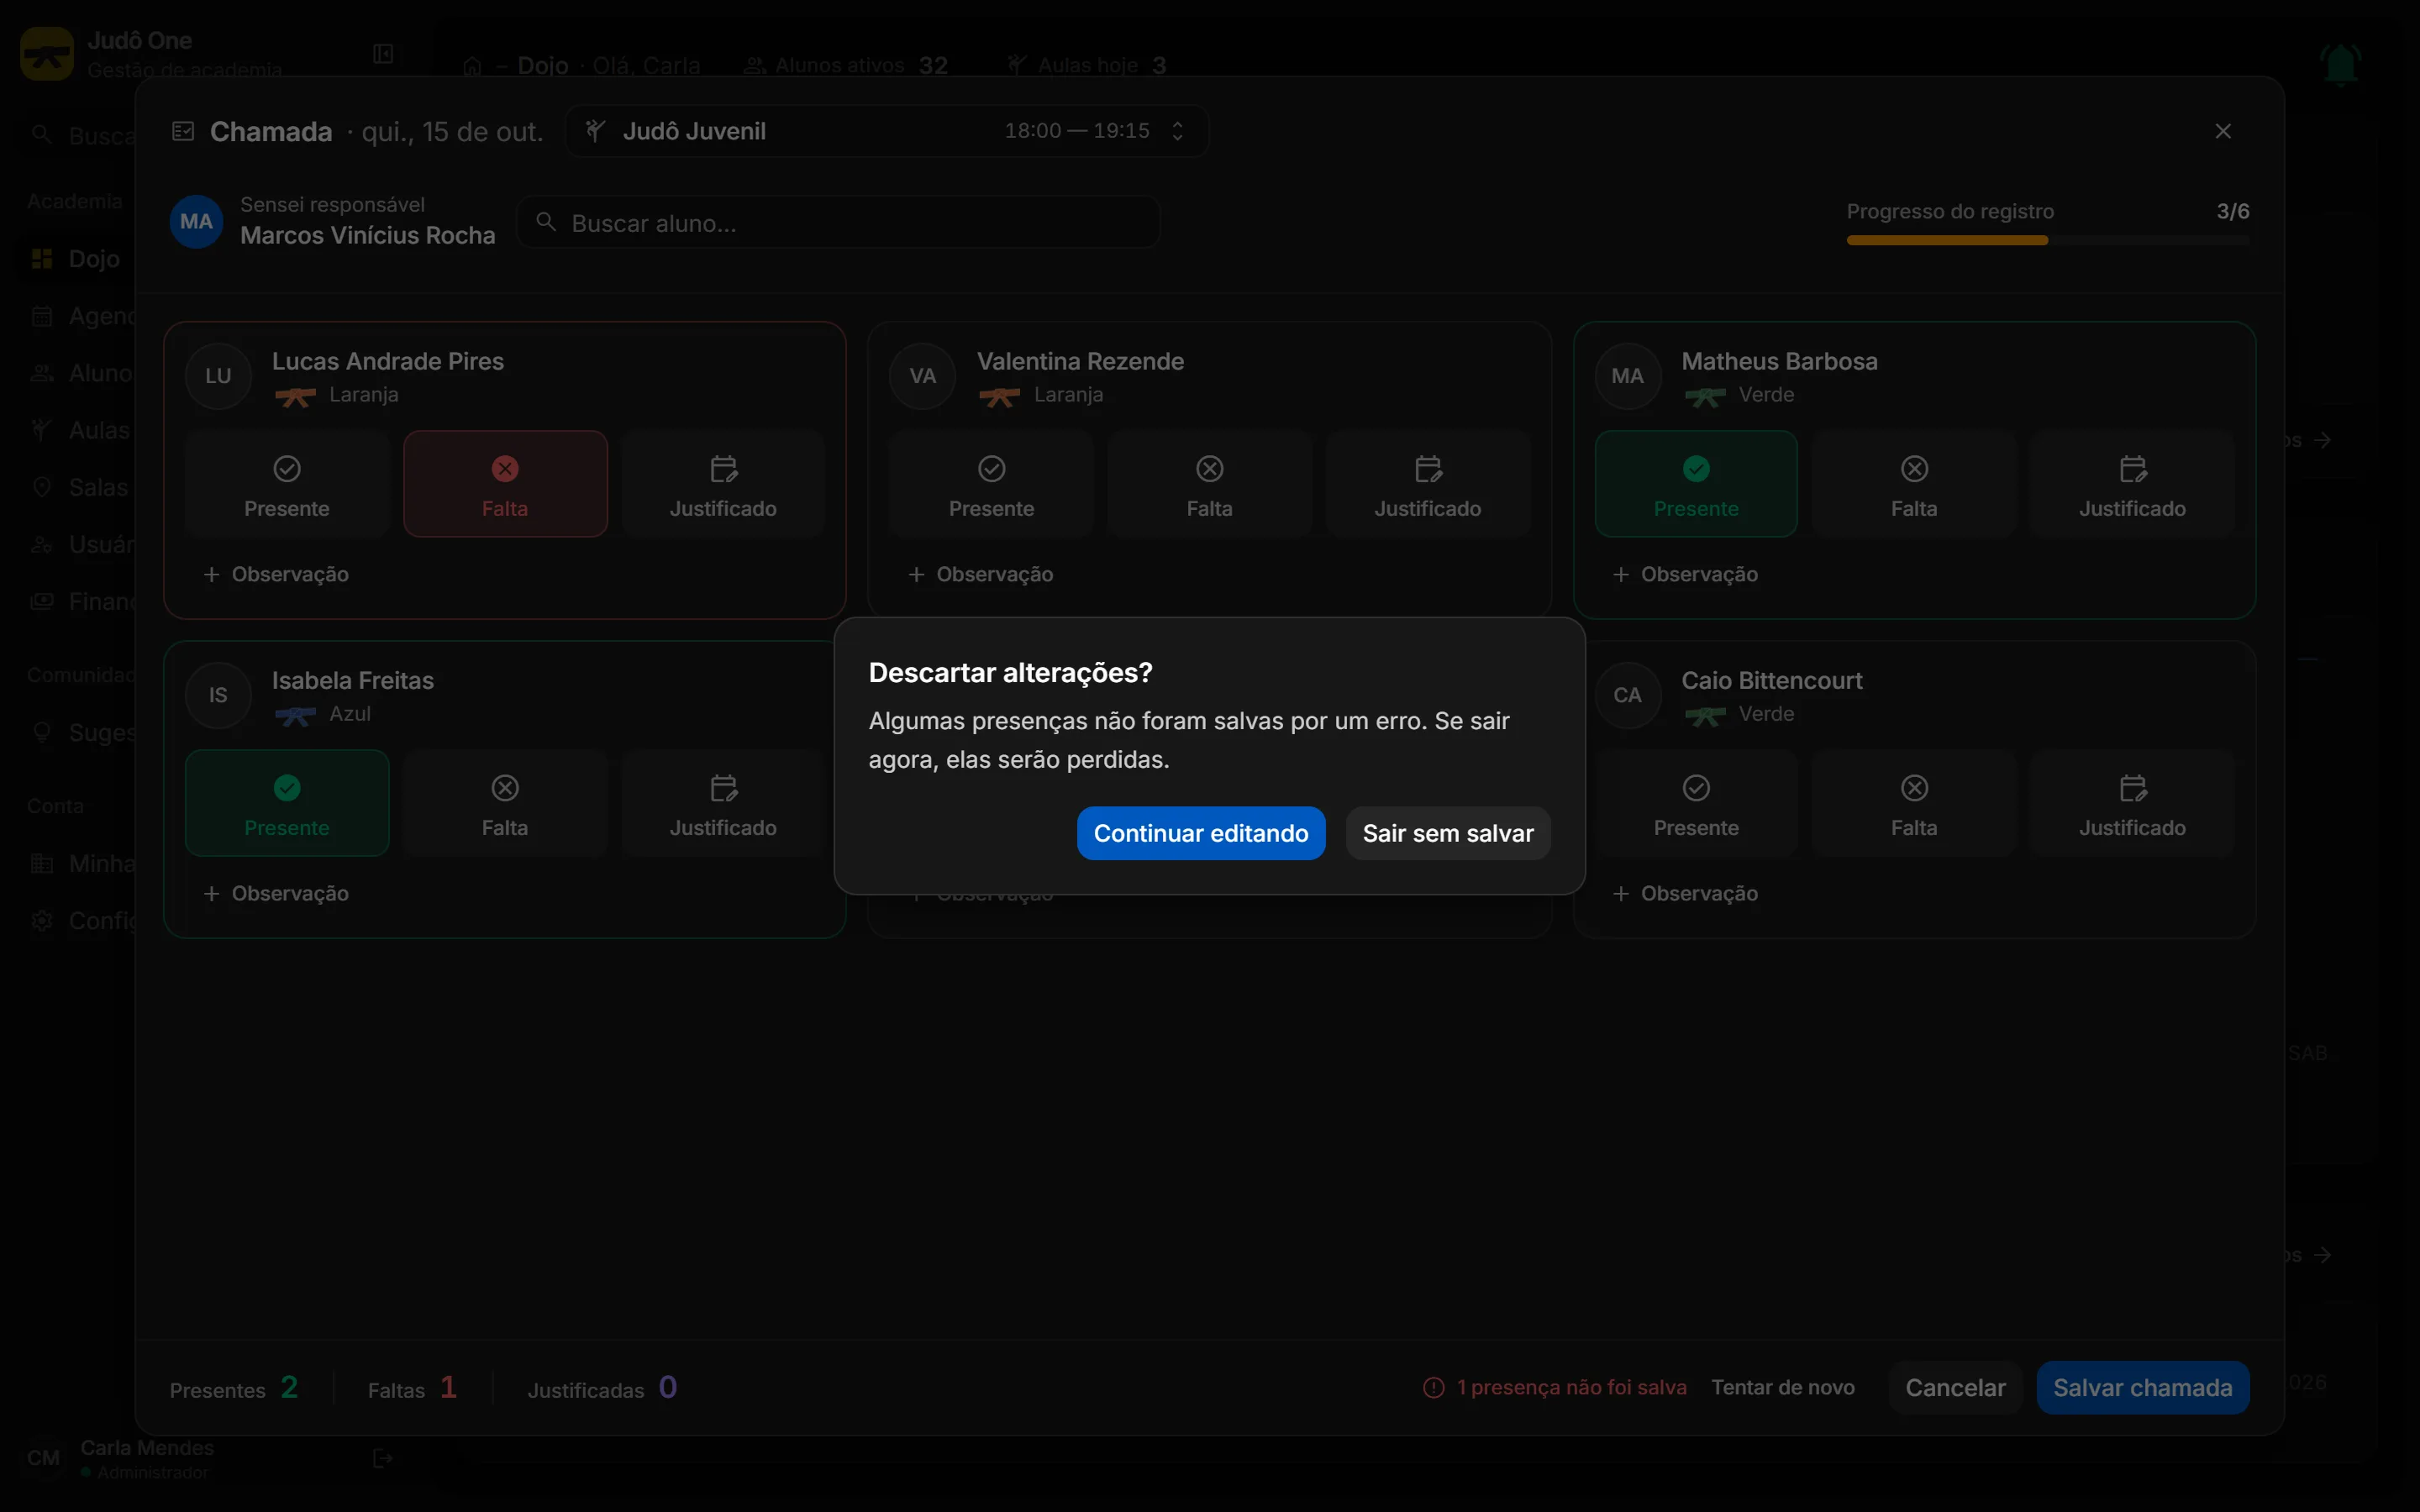Click the orange belt icon for Lucas
2420x1512 pixels.
click(295, 397)
